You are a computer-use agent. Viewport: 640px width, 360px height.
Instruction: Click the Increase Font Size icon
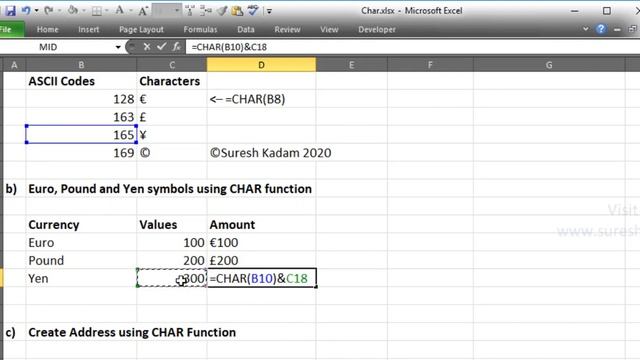point(143,11)
